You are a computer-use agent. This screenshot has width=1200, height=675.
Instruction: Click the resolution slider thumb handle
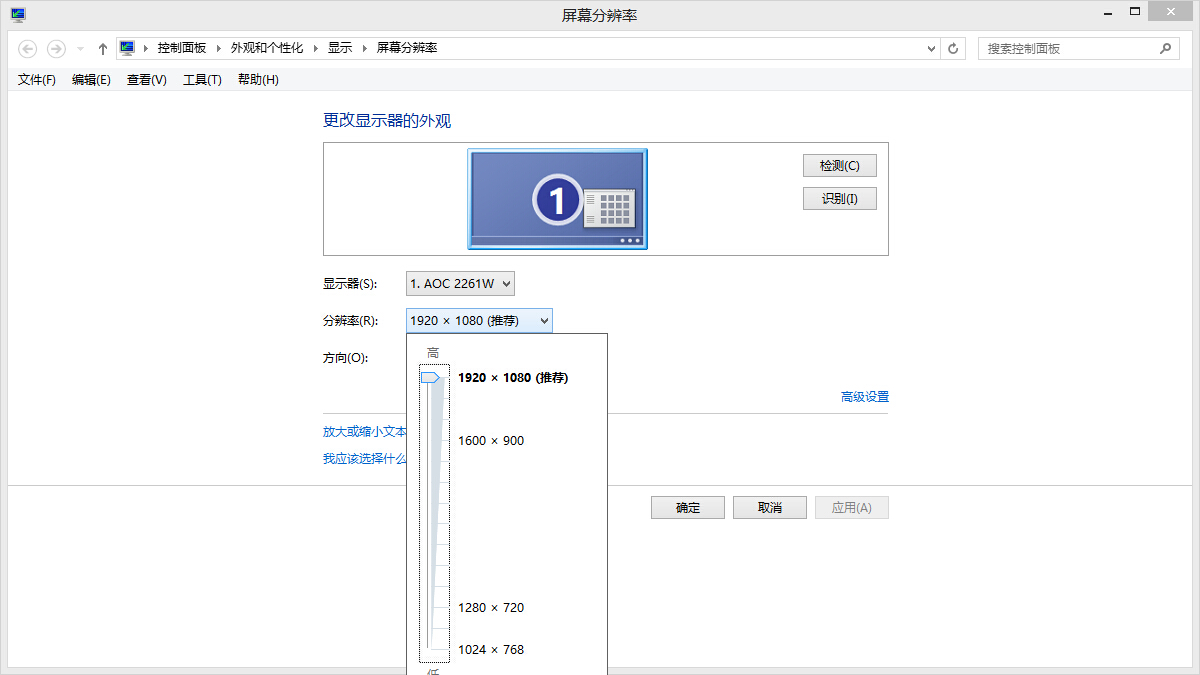coord(431,378)
